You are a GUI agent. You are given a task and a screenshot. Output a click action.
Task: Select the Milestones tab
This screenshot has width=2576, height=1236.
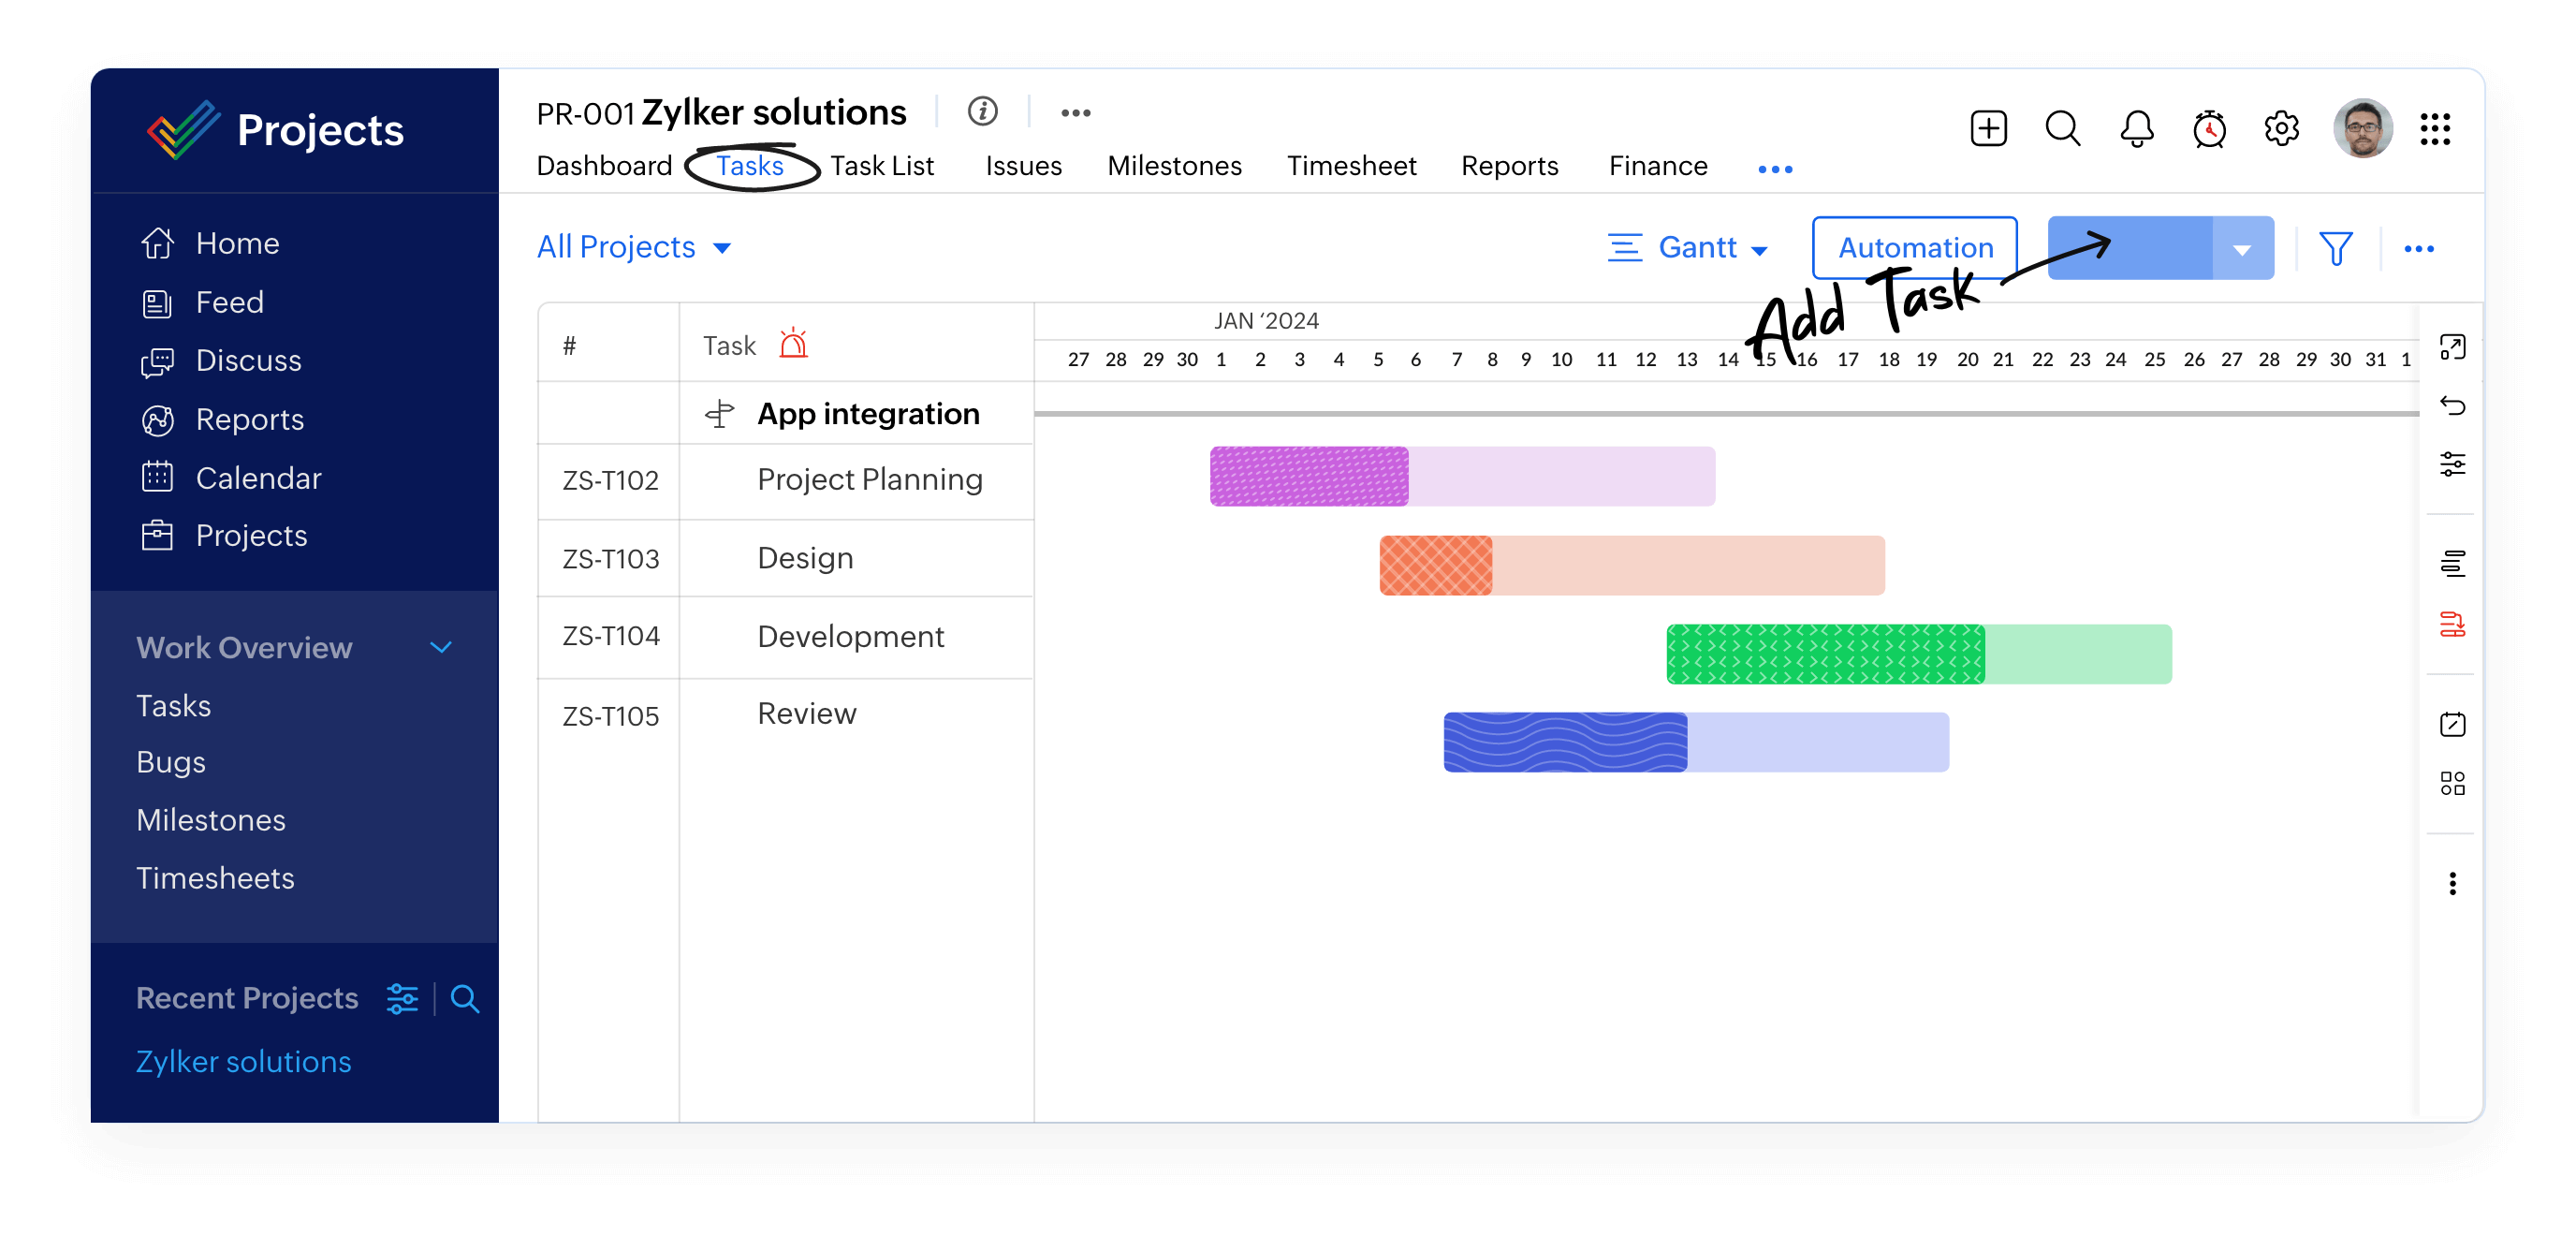[x=1175, y=165]
